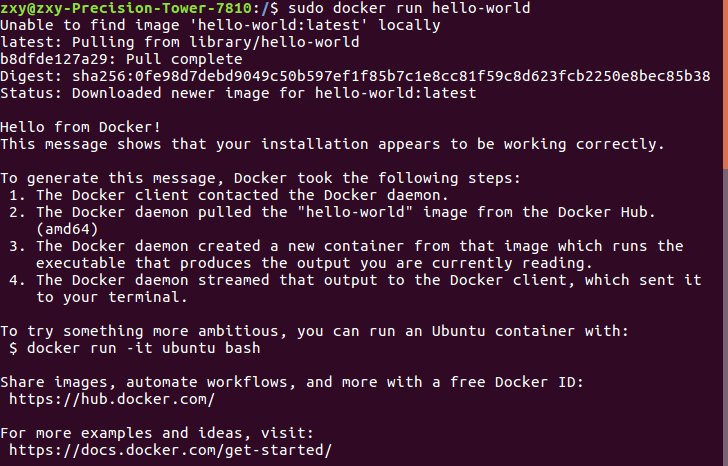Click the sha256 digest hash

coord(400,76)
